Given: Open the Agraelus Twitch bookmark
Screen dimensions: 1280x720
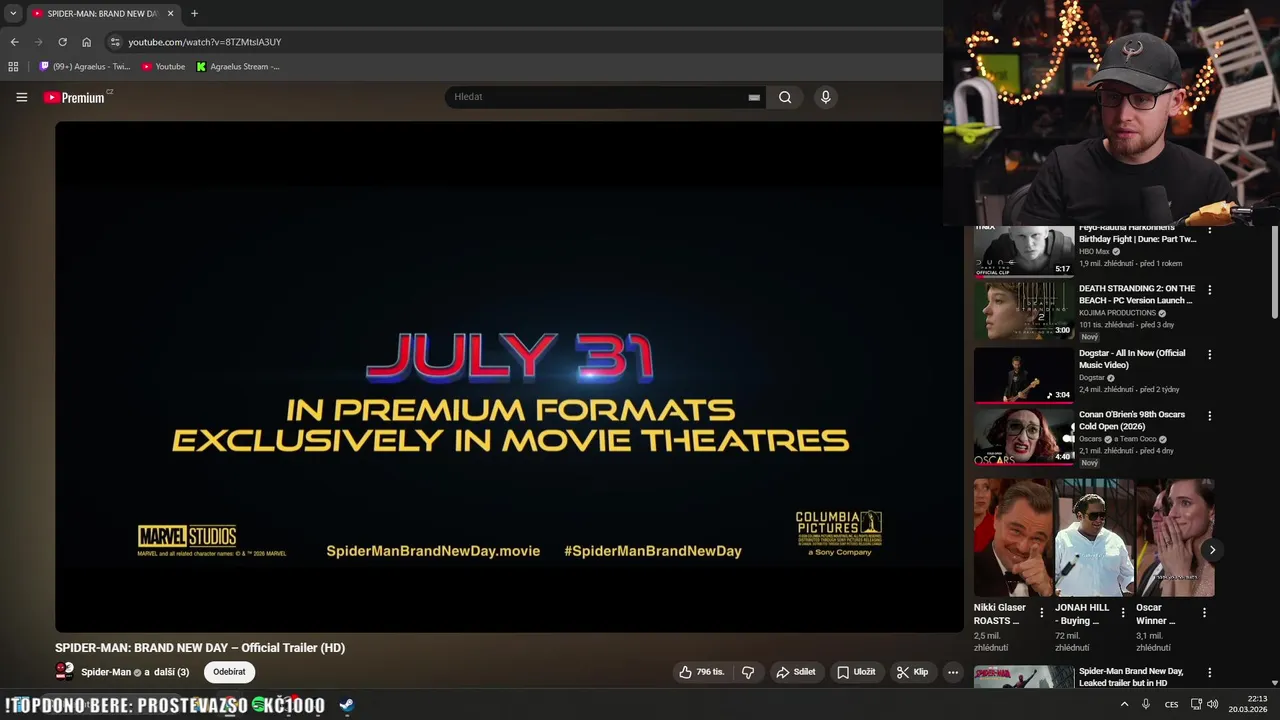Looking at the screenshot, I should [85, 67].
